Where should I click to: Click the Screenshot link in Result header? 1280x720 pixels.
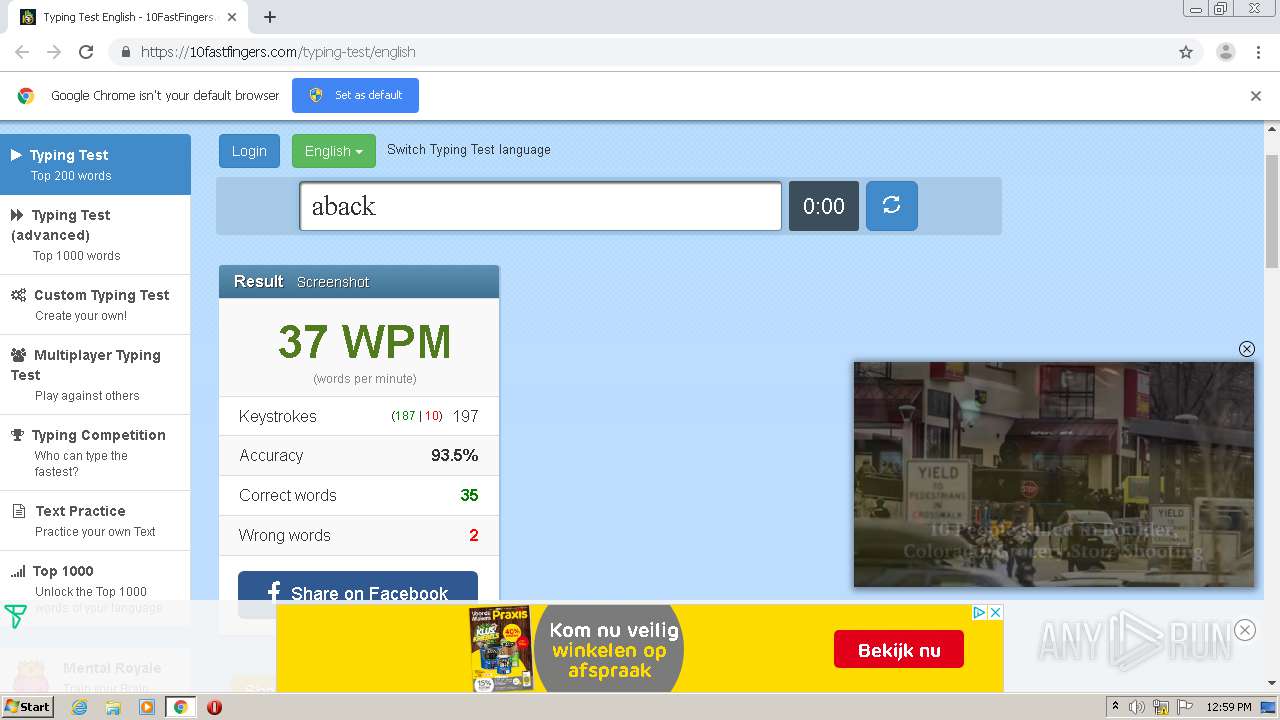333,282
